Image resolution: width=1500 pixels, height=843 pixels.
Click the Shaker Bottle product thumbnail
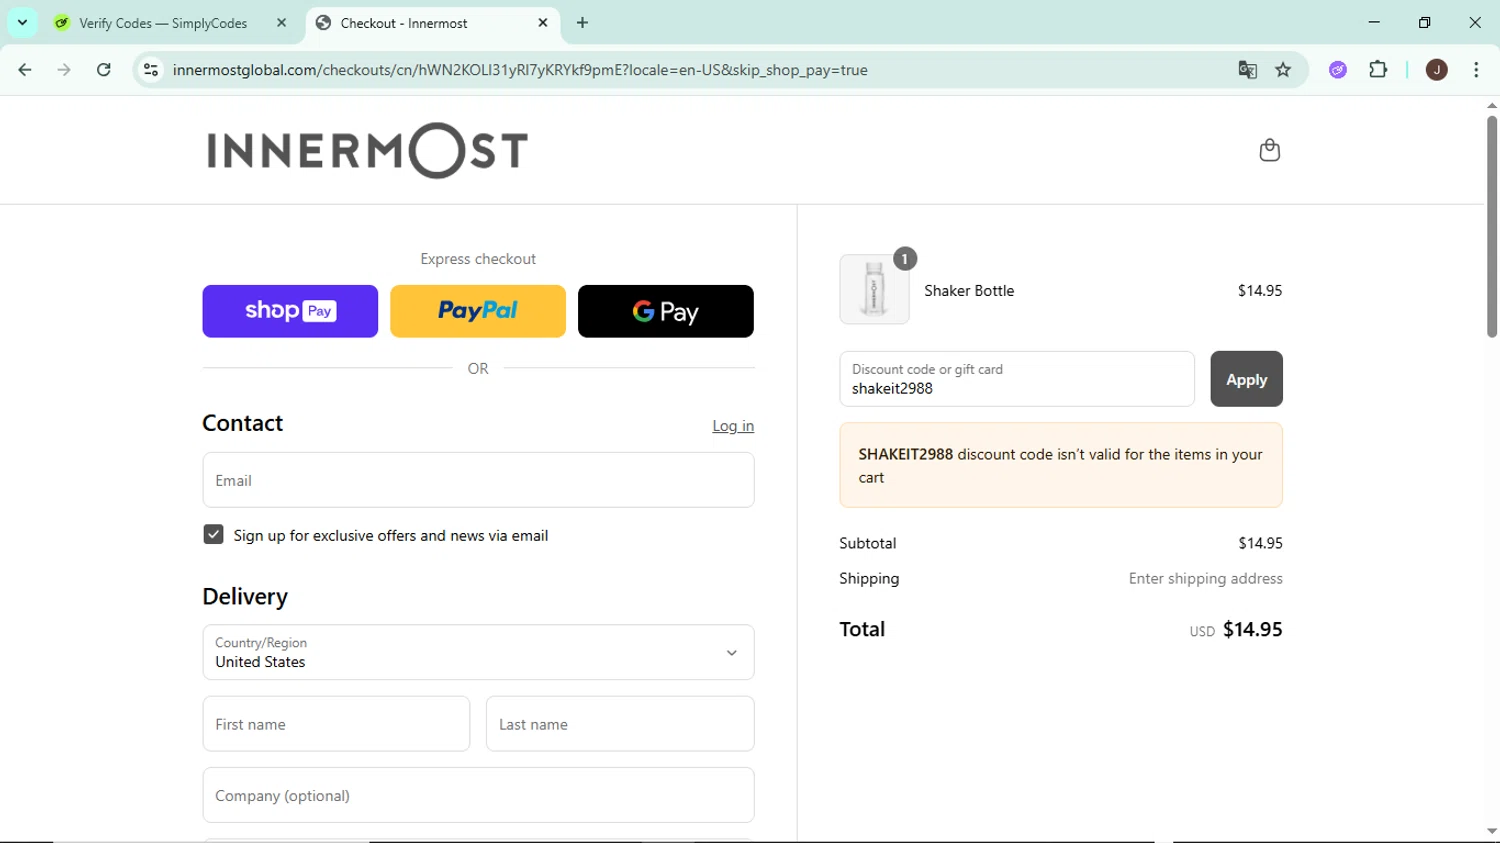coord(874,289)
